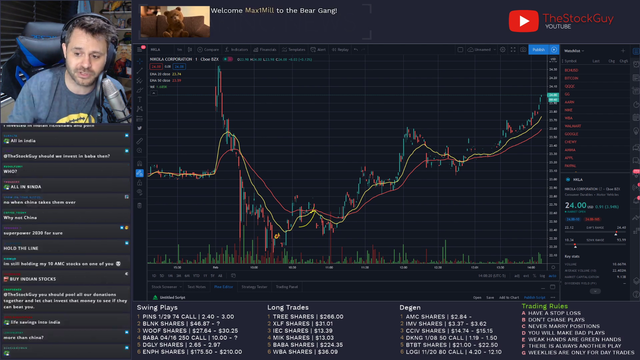The height and width of the screenshot is (360, 640).
Task: Switch to the Trading Panel tab
Action: [287, 287]
